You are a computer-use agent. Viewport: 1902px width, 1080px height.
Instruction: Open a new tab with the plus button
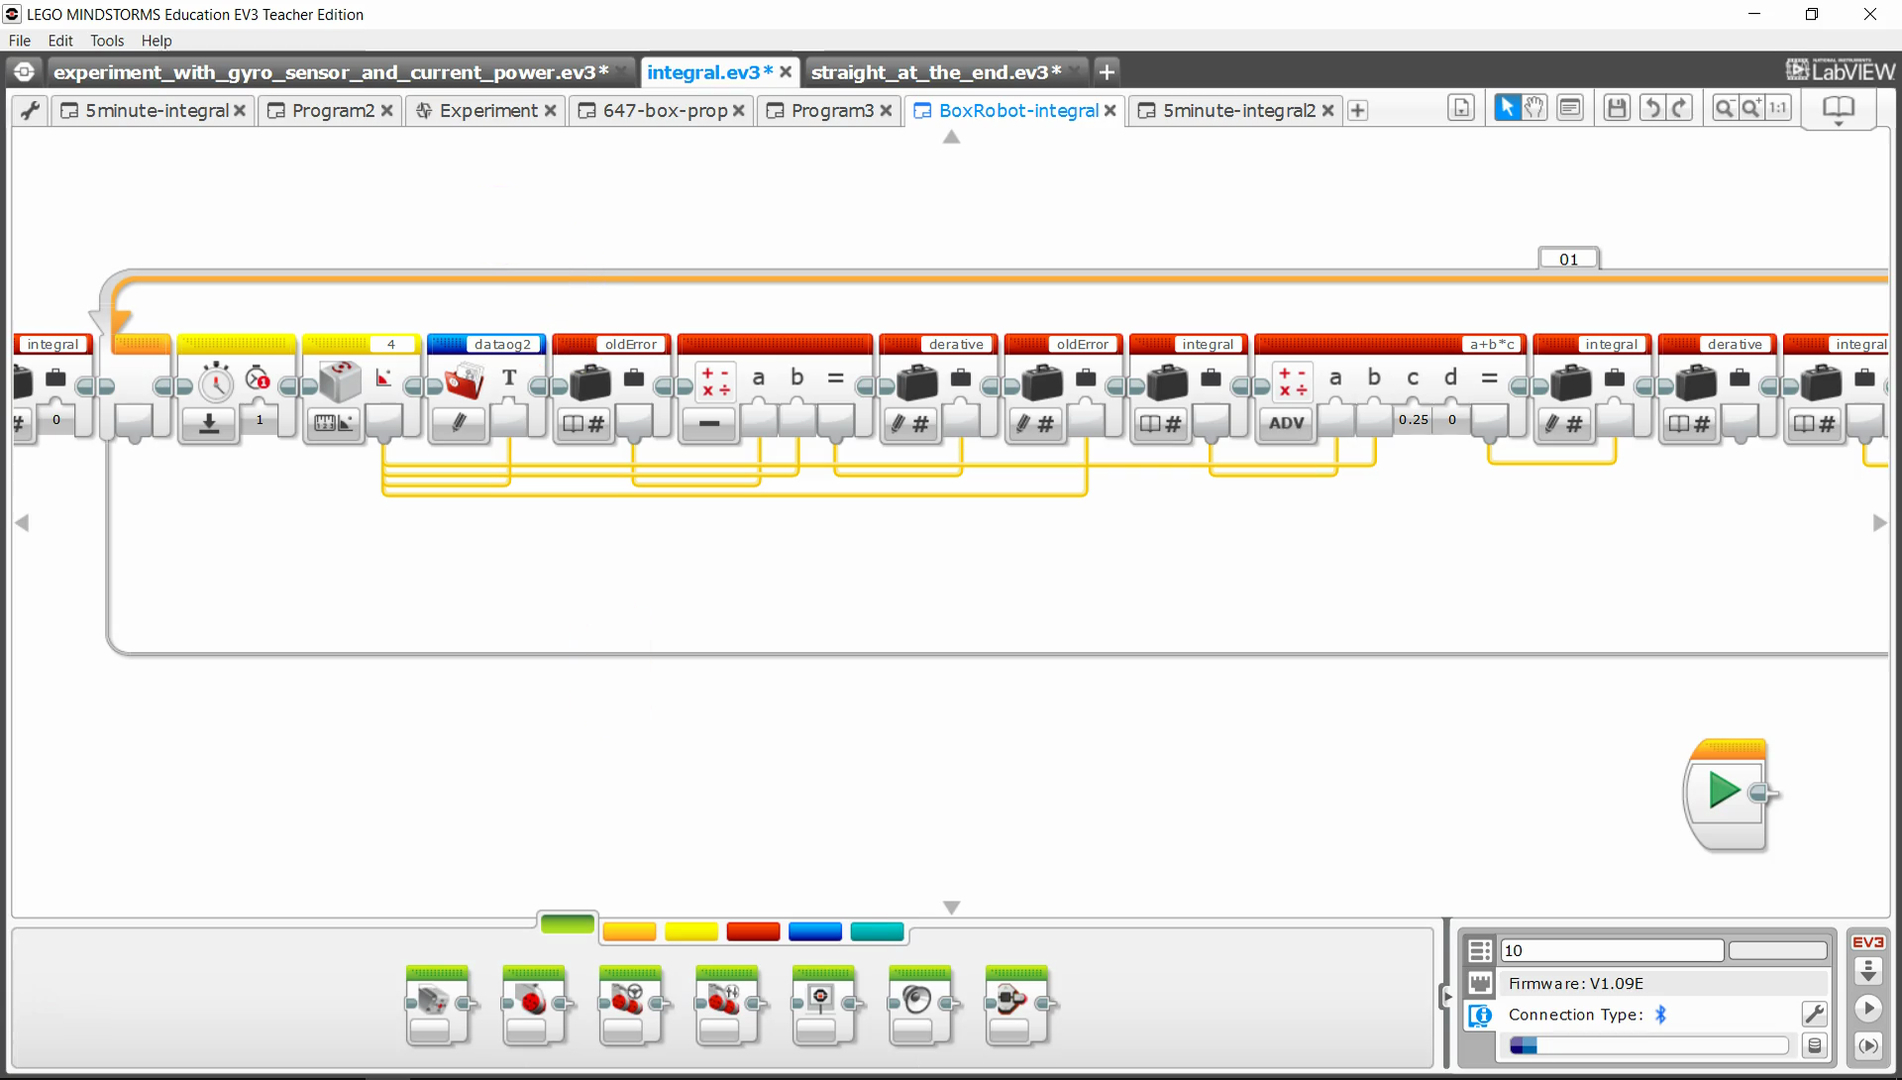click(x=1106, y=72)
